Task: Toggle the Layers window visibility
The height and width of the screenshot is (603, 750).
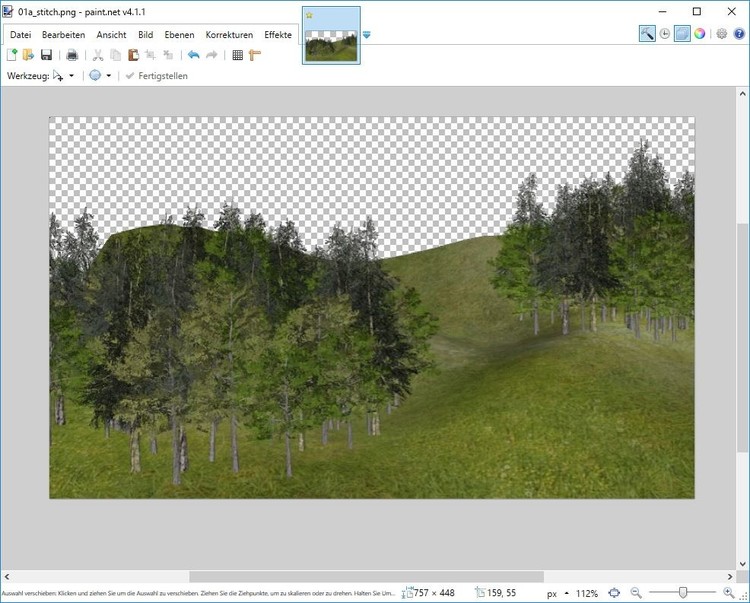Action: pyautogui.click(x=682, y=33)
